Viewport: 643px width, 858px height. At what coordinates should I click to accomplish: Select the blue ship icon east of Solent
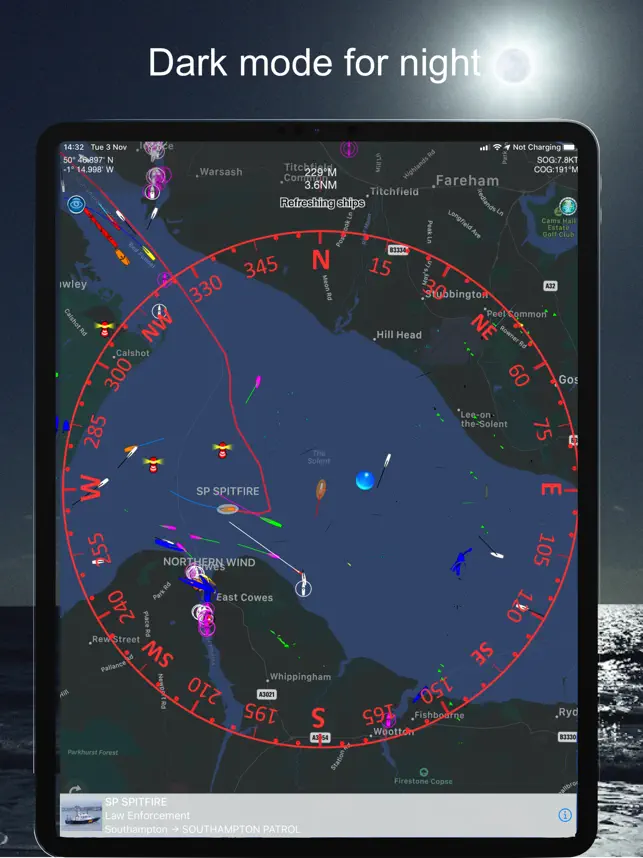[x=461, y=561]
